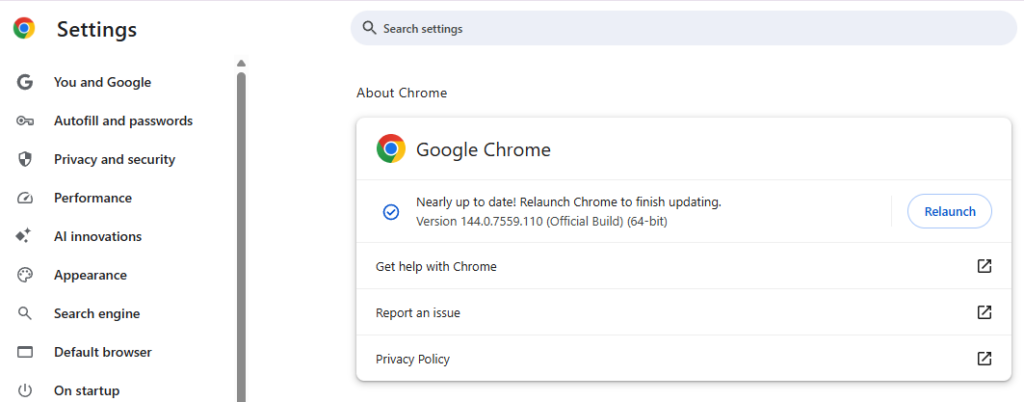Click the Performance gauge icon
The height and width of the screenshot is (402, 1024).
point(25,198)
